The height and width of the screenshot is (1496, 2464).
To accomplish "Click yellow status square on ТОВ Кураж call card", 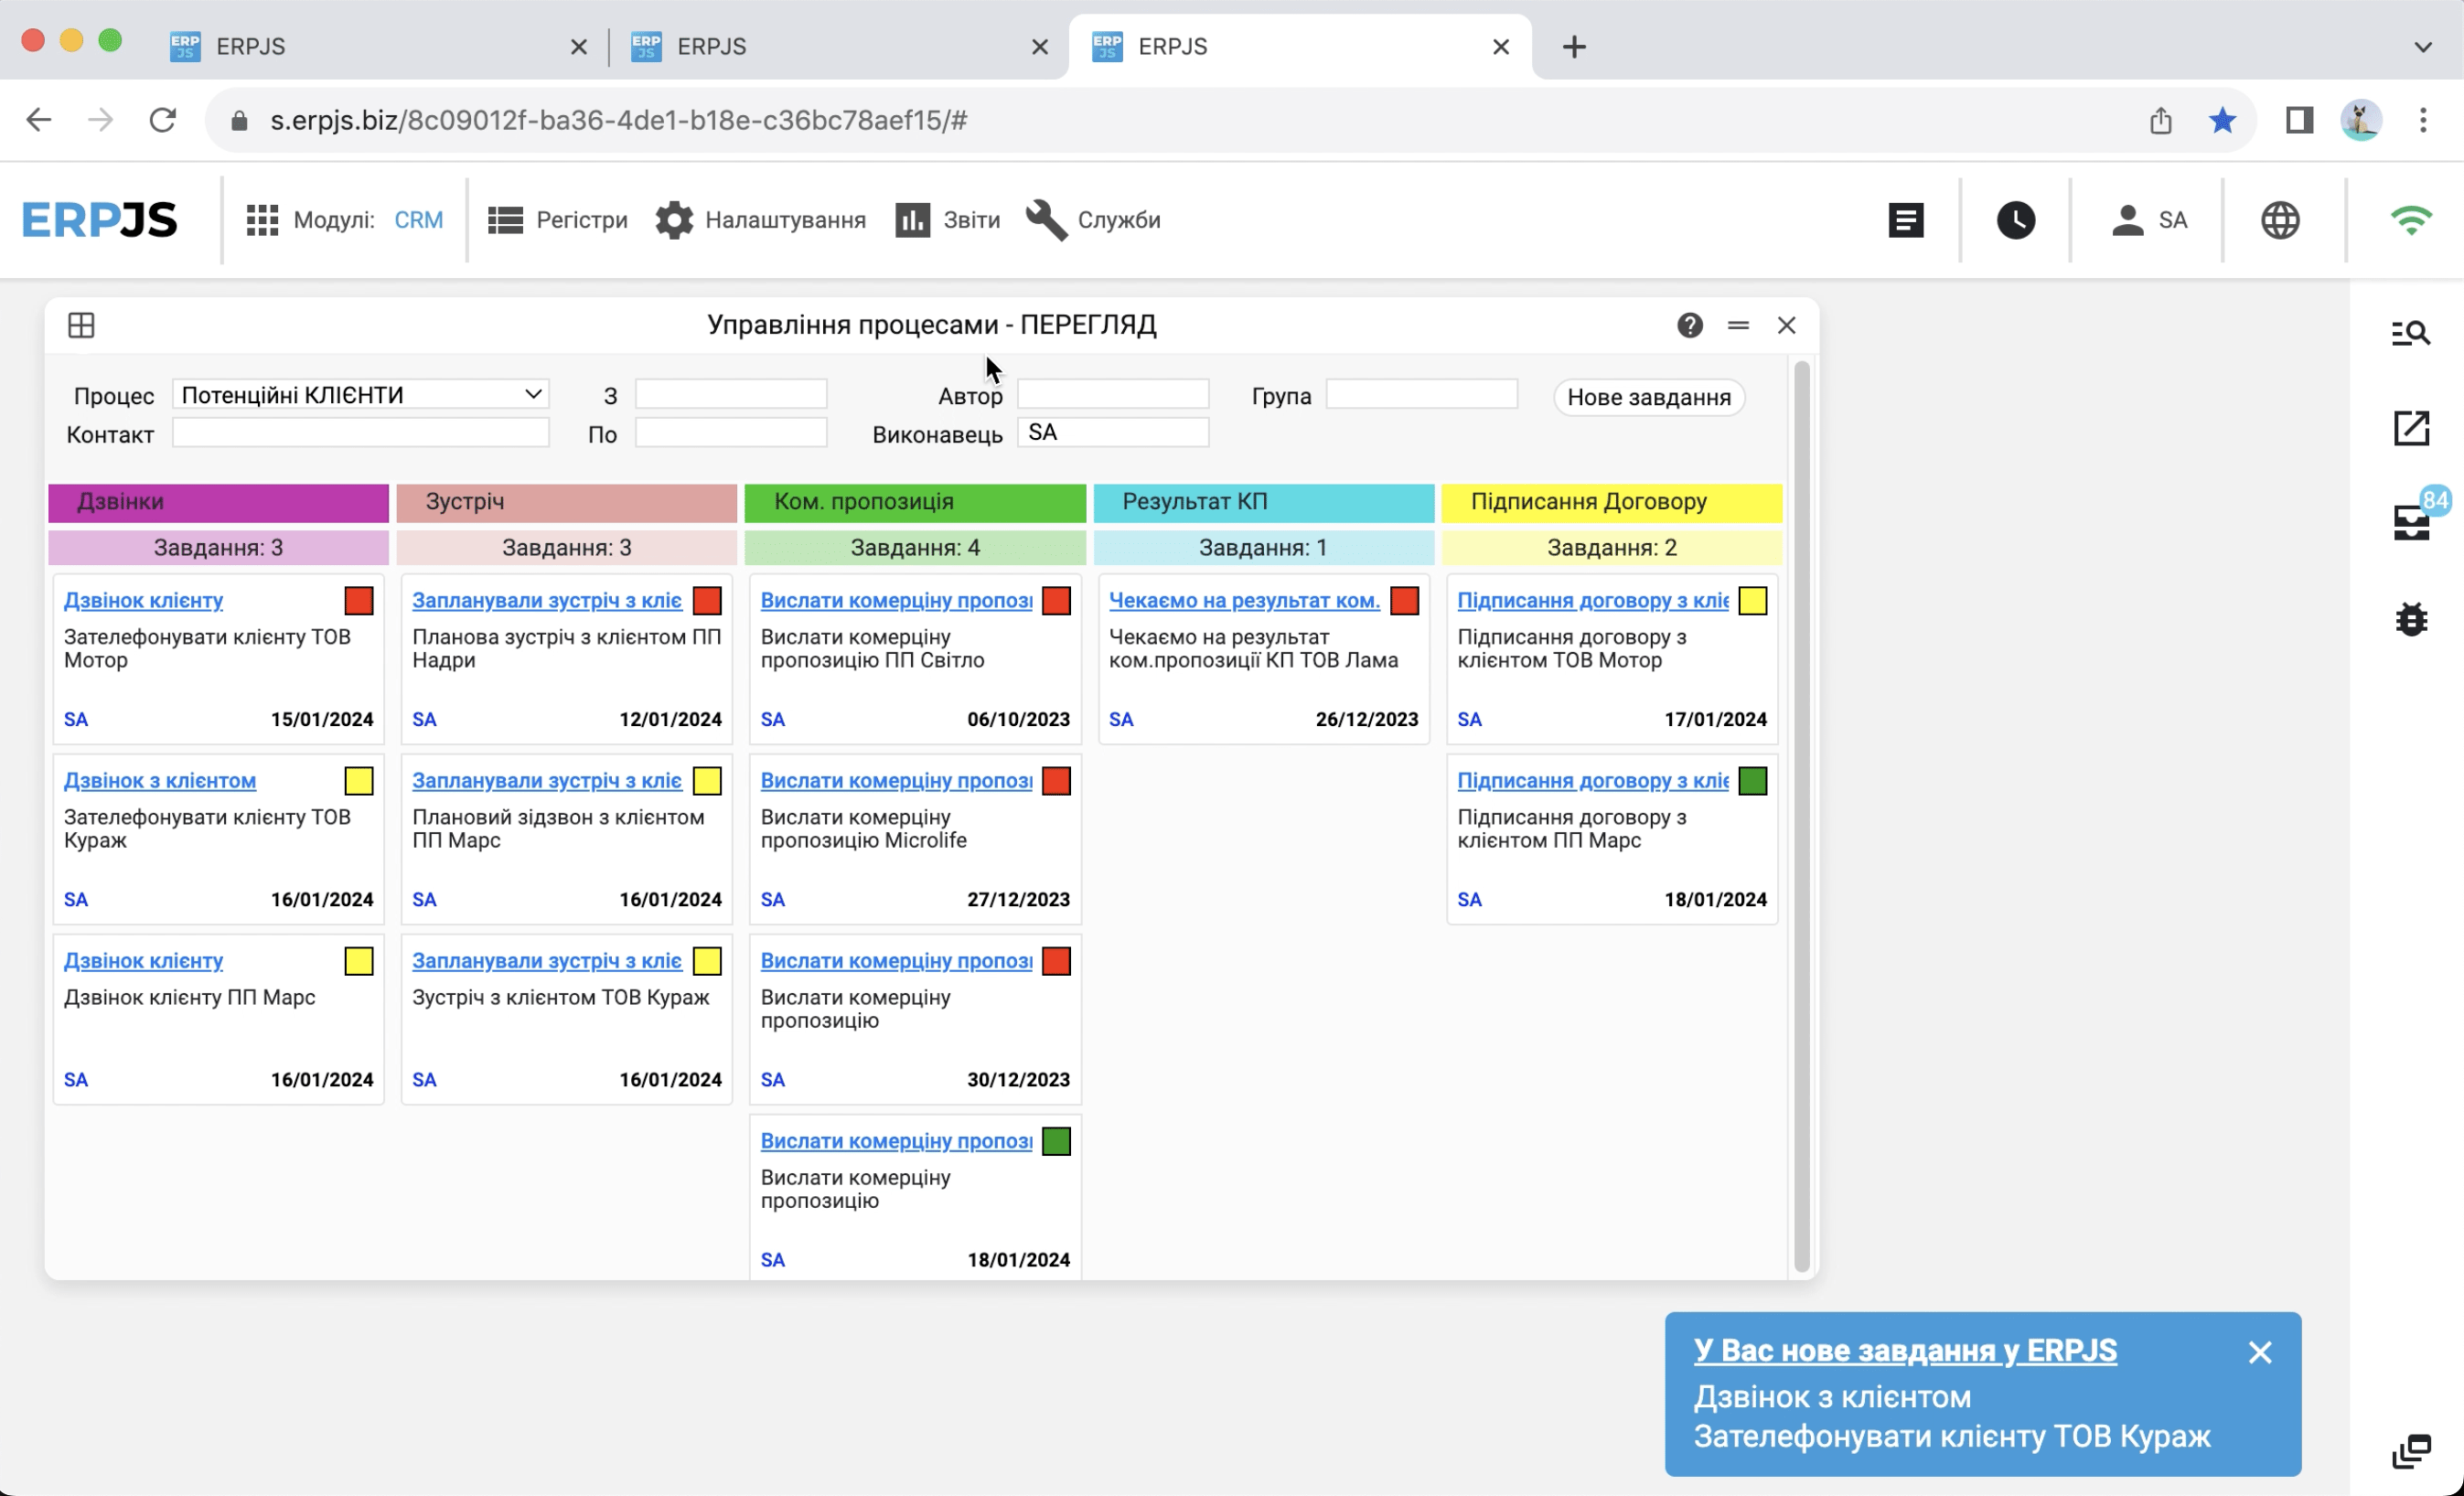I will 359,781.
